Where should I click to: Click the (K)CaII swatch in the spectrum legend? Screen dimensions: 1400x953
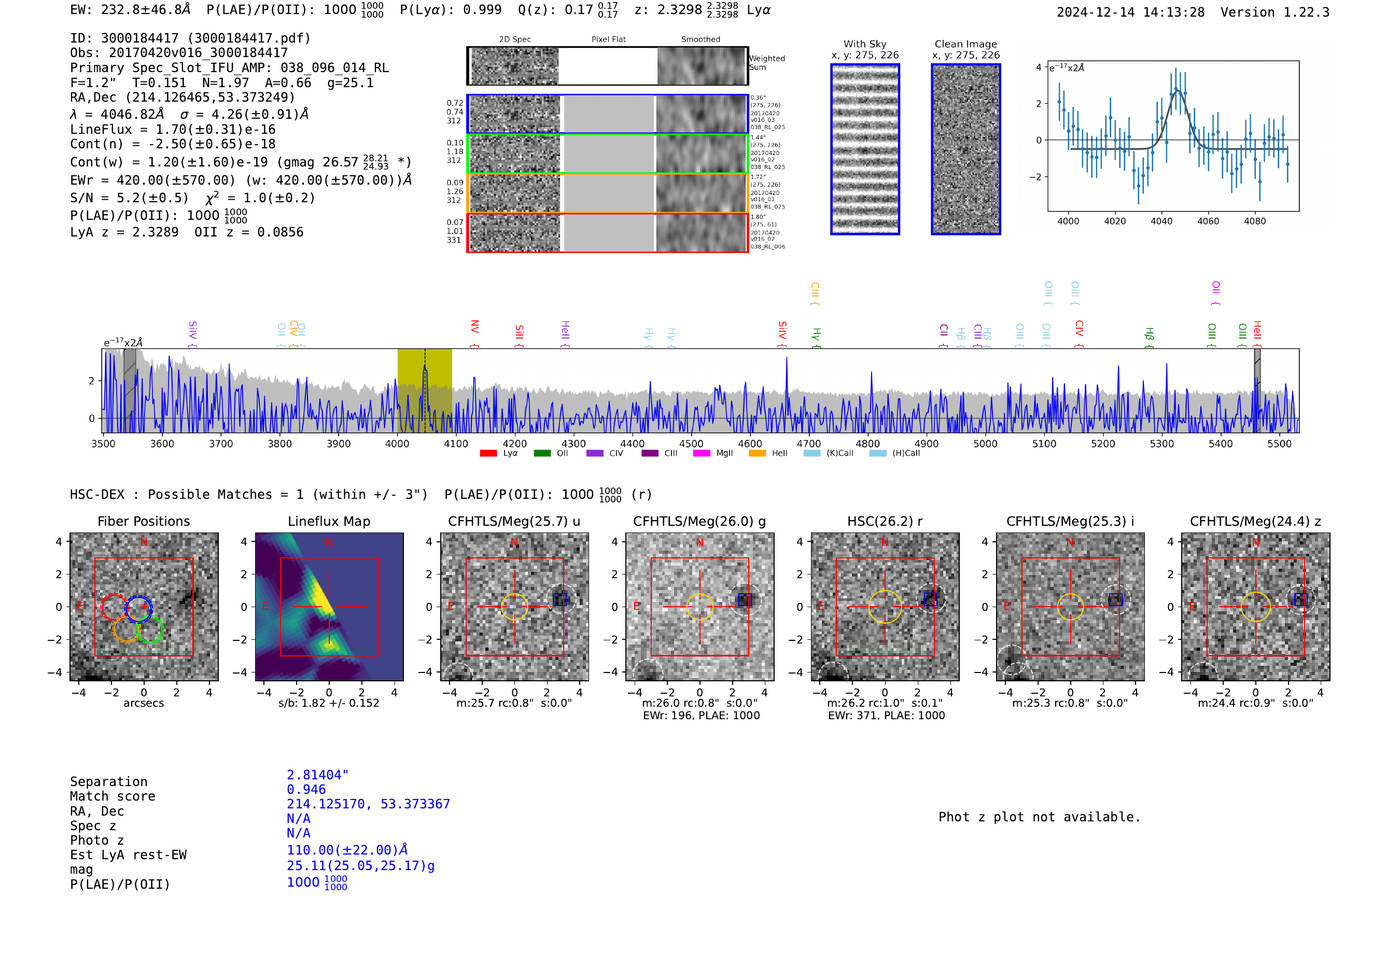coord(812,453)
